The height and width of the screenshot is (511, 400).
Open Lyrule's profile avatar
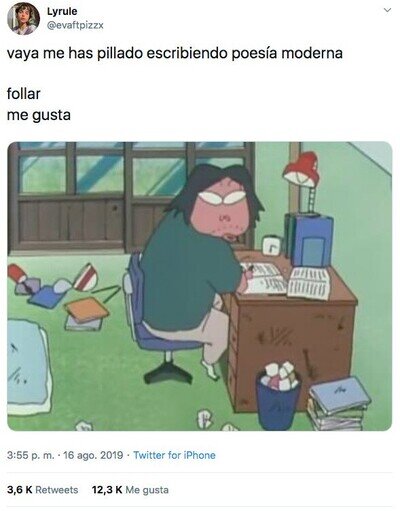pos(24,19)
